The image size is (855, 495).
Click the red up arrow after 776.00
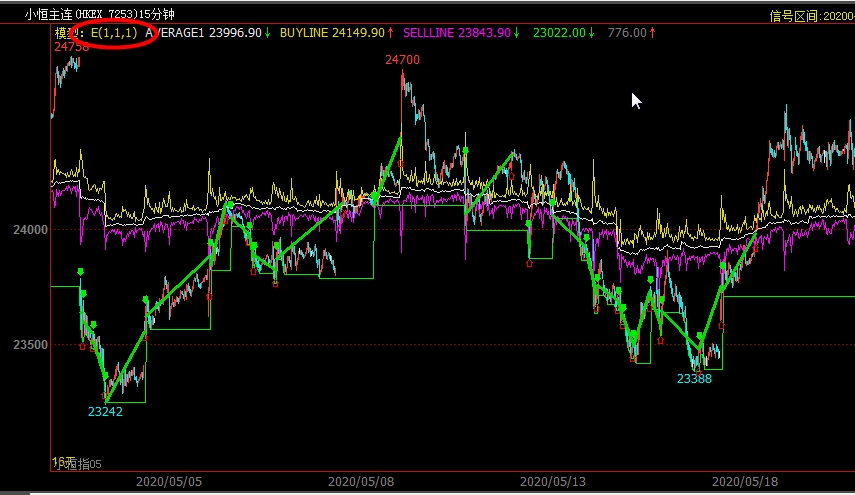coord(653,33)
